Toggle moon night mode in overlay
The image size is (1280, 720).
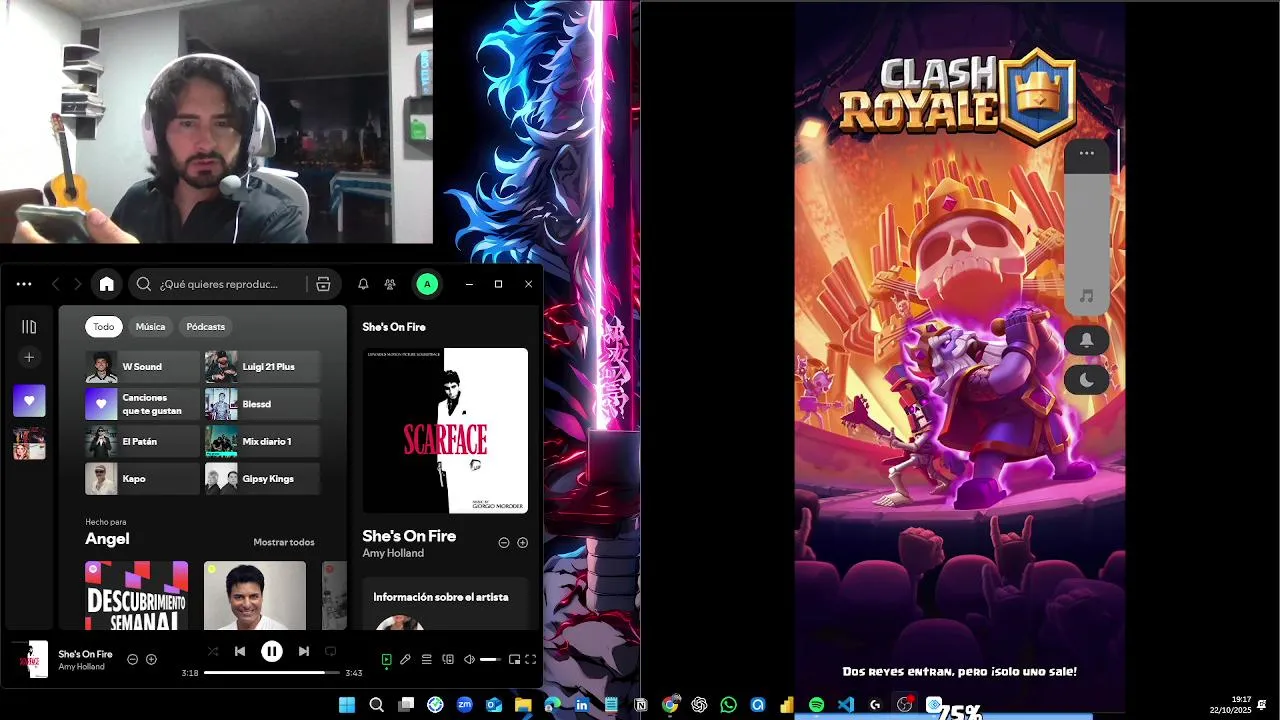1087,380
